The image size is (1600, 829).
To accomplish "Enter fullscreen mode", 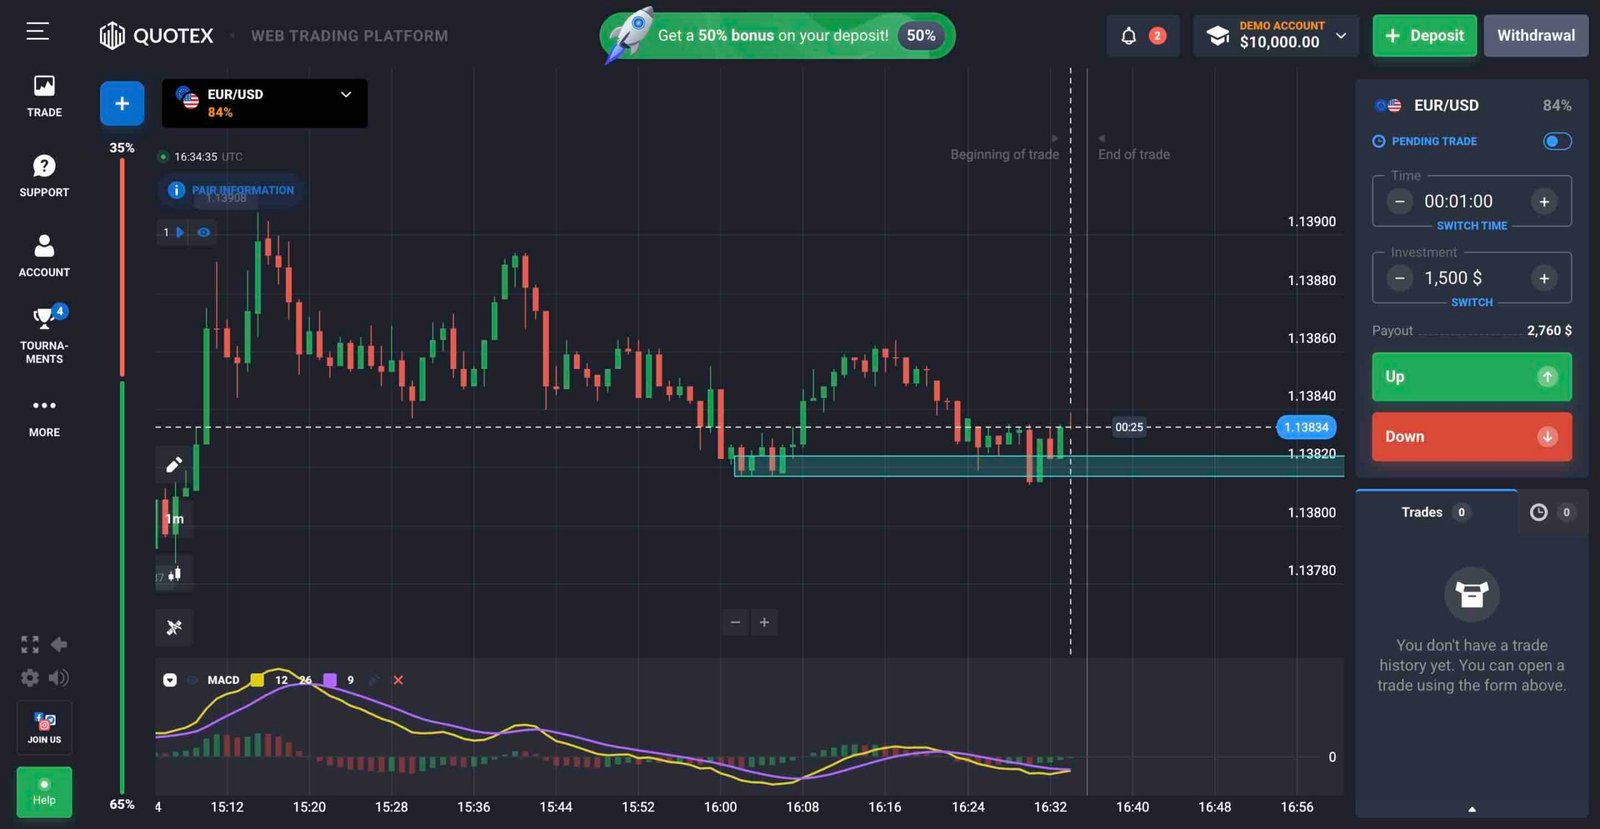I will 30,645.
